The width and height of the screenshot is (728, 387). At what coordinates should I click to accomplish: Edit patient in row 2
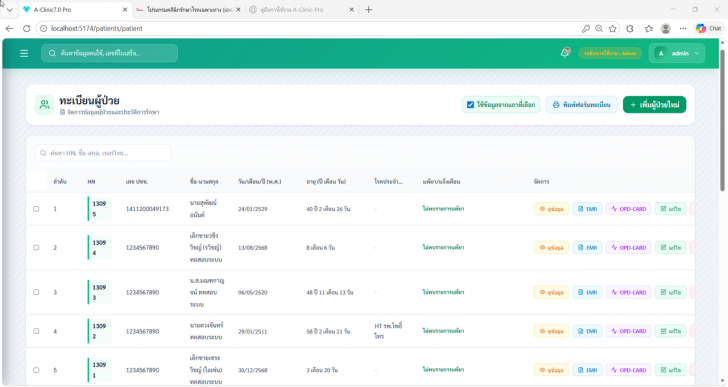[x=670, y=248]
